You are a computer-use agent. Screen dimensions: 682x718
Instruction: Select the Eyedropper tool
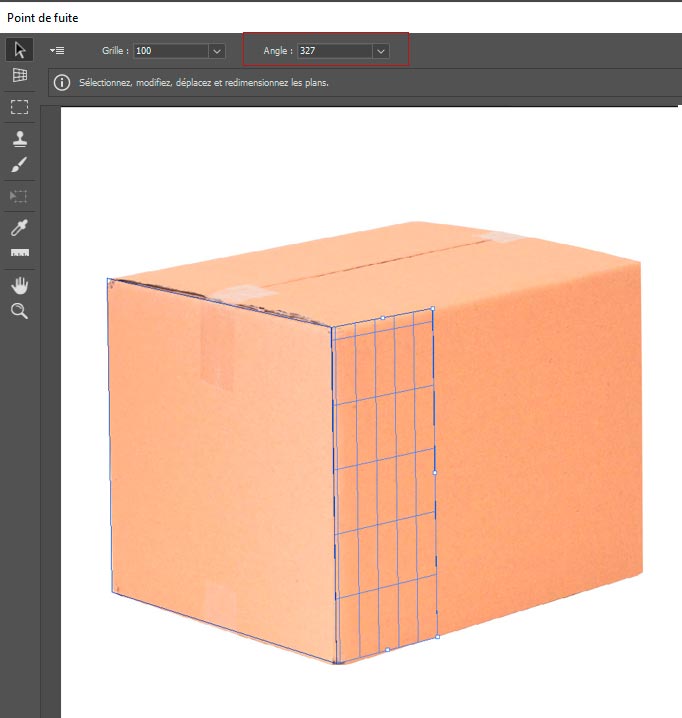point(19,226)
